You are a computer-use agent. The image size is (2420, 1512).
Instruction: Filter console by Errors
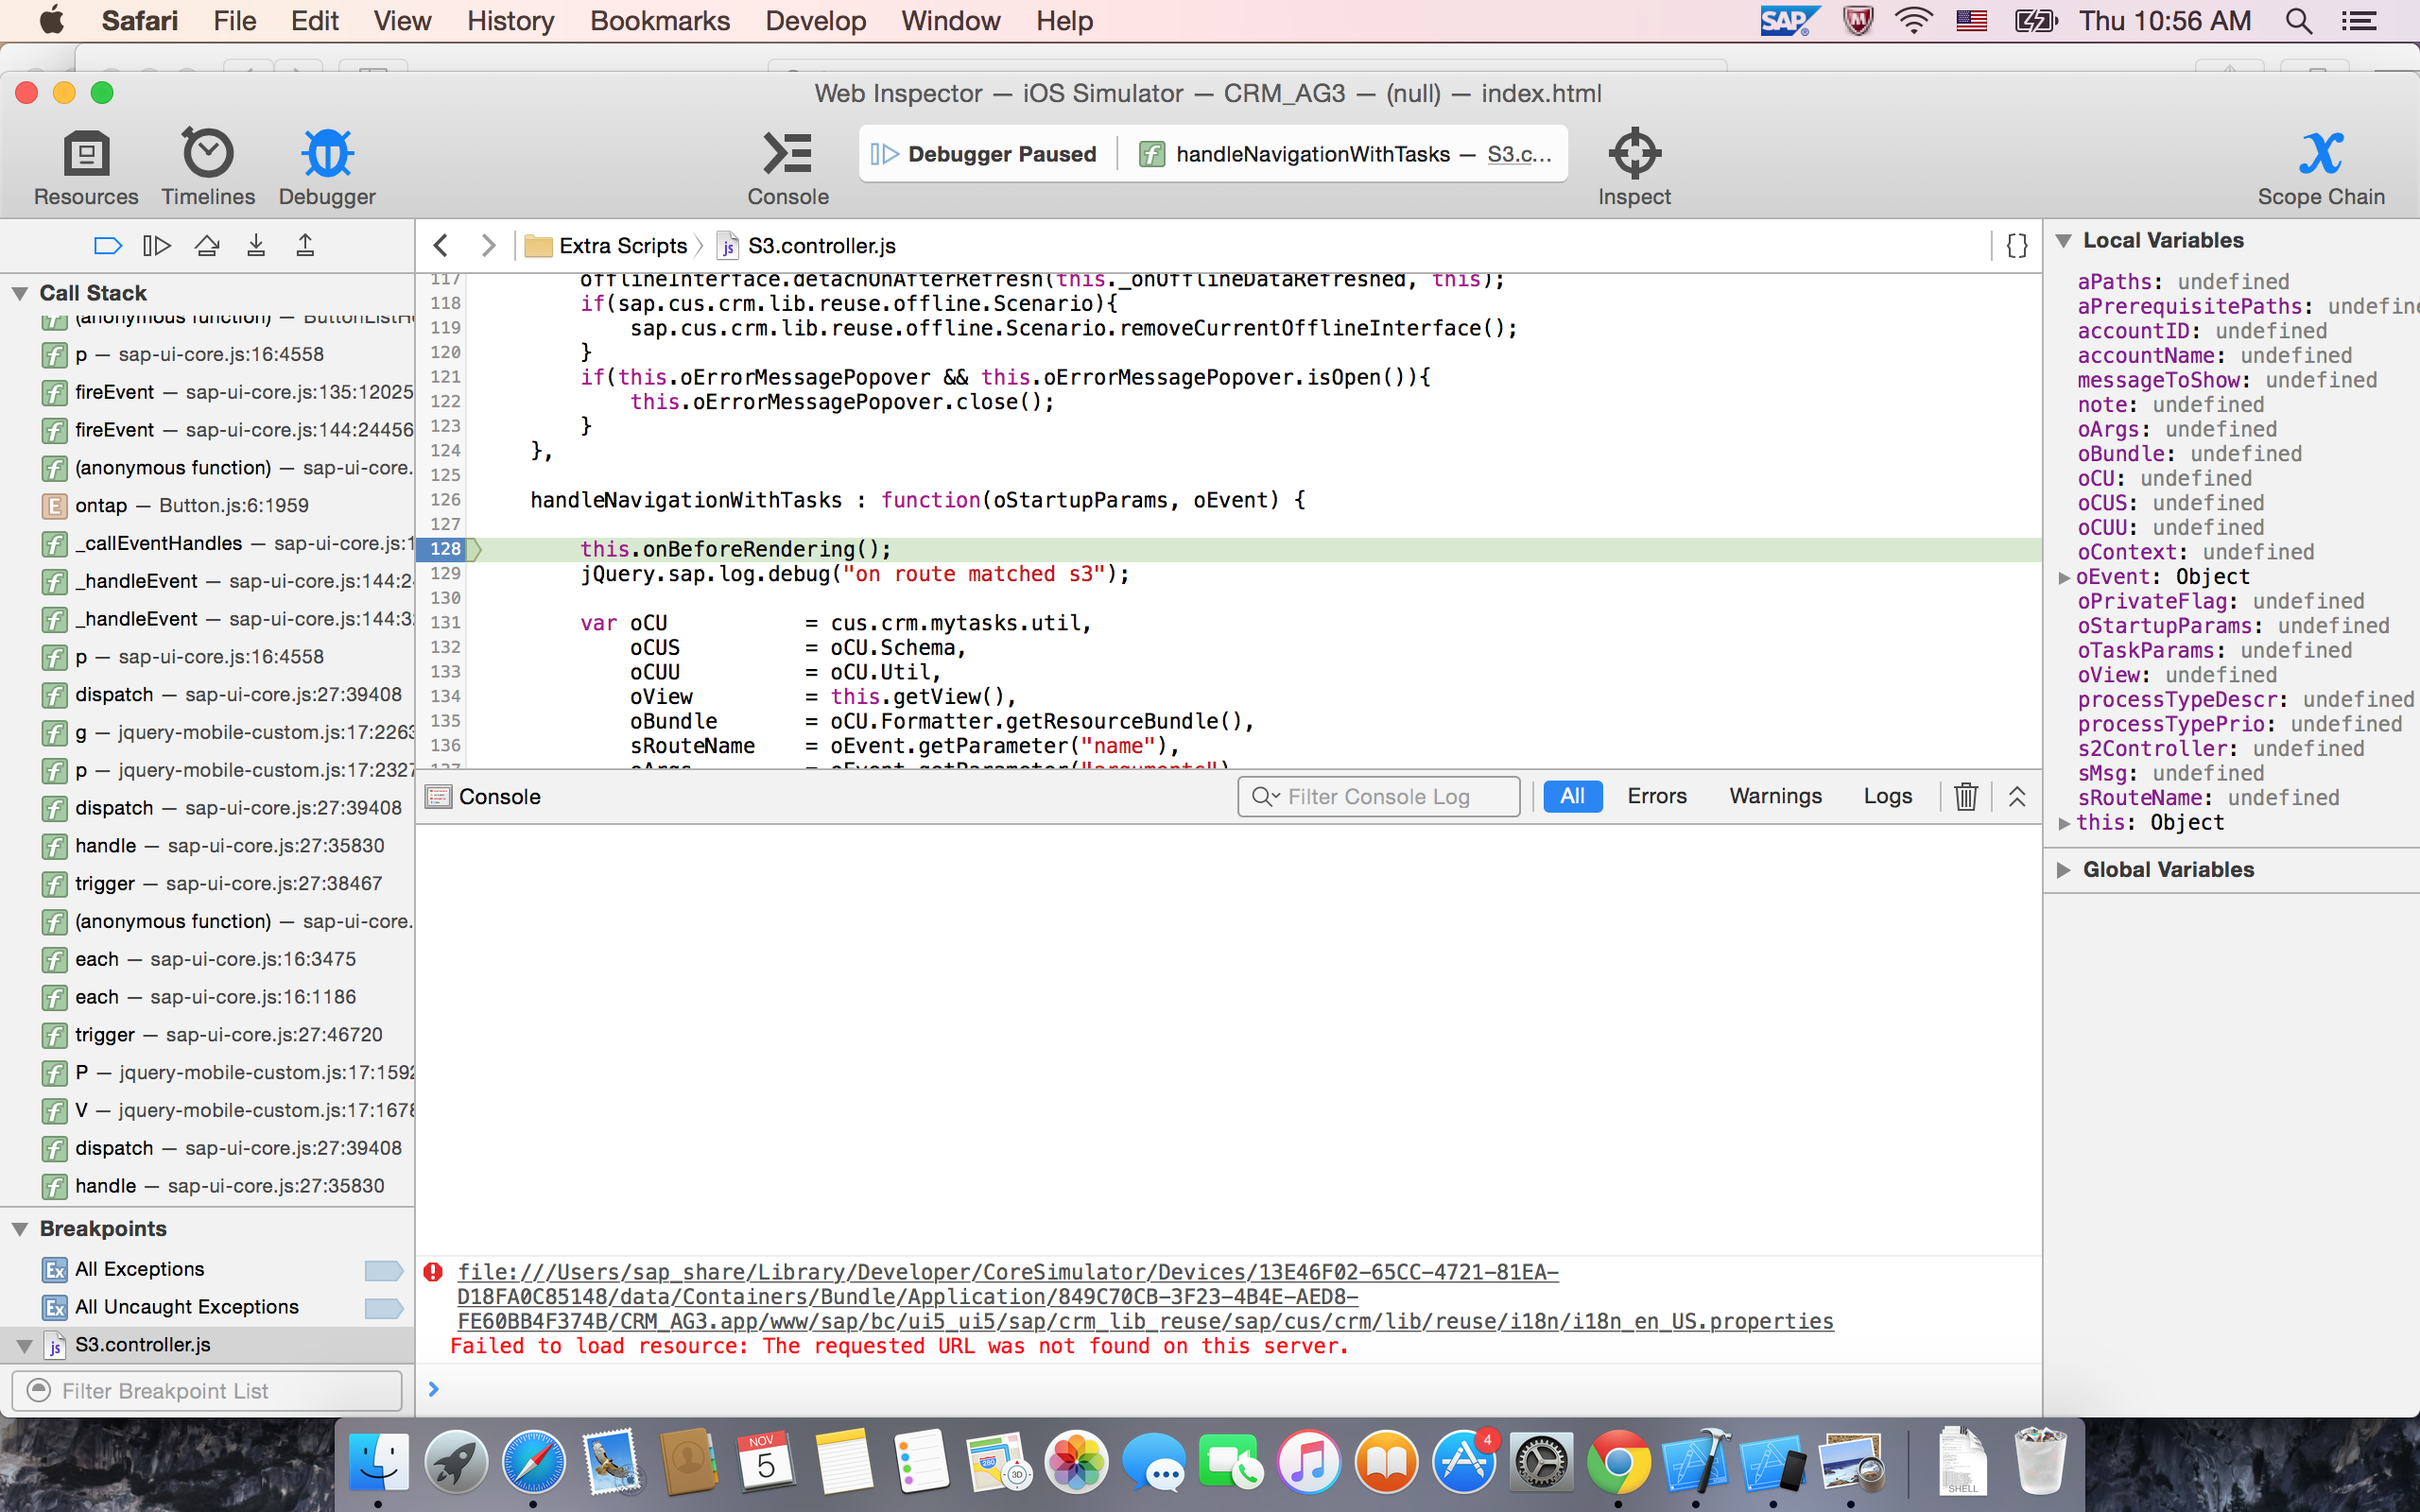tap(1656, 796)
